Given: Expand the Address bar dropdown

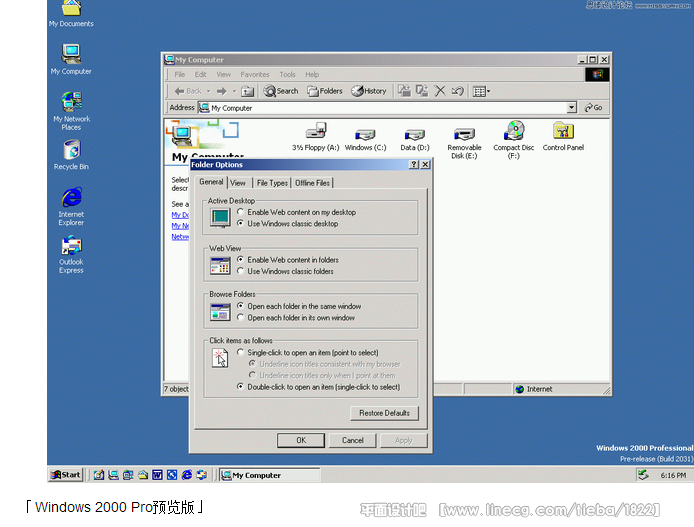Looking at the screenshot, I should coord(571,108).
